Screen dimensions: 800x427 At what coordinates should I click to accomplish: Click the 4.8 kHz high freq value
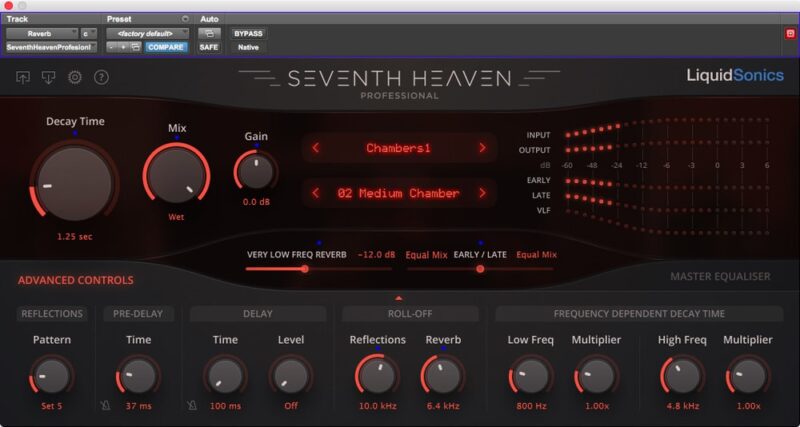[682, 407]
